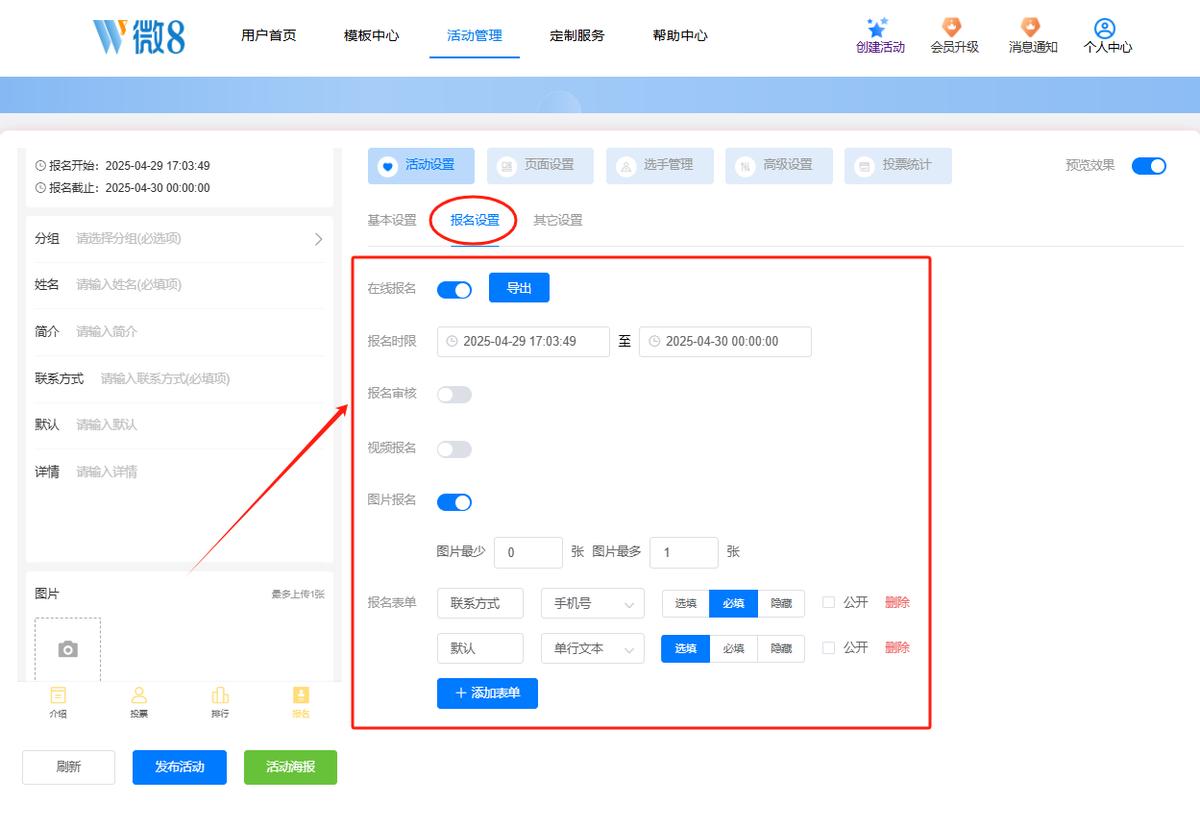Image resolution: width=1200 pixels, height=822 pixels.
Task: Enable the 视频报名 switch
Action: [454, 449]
